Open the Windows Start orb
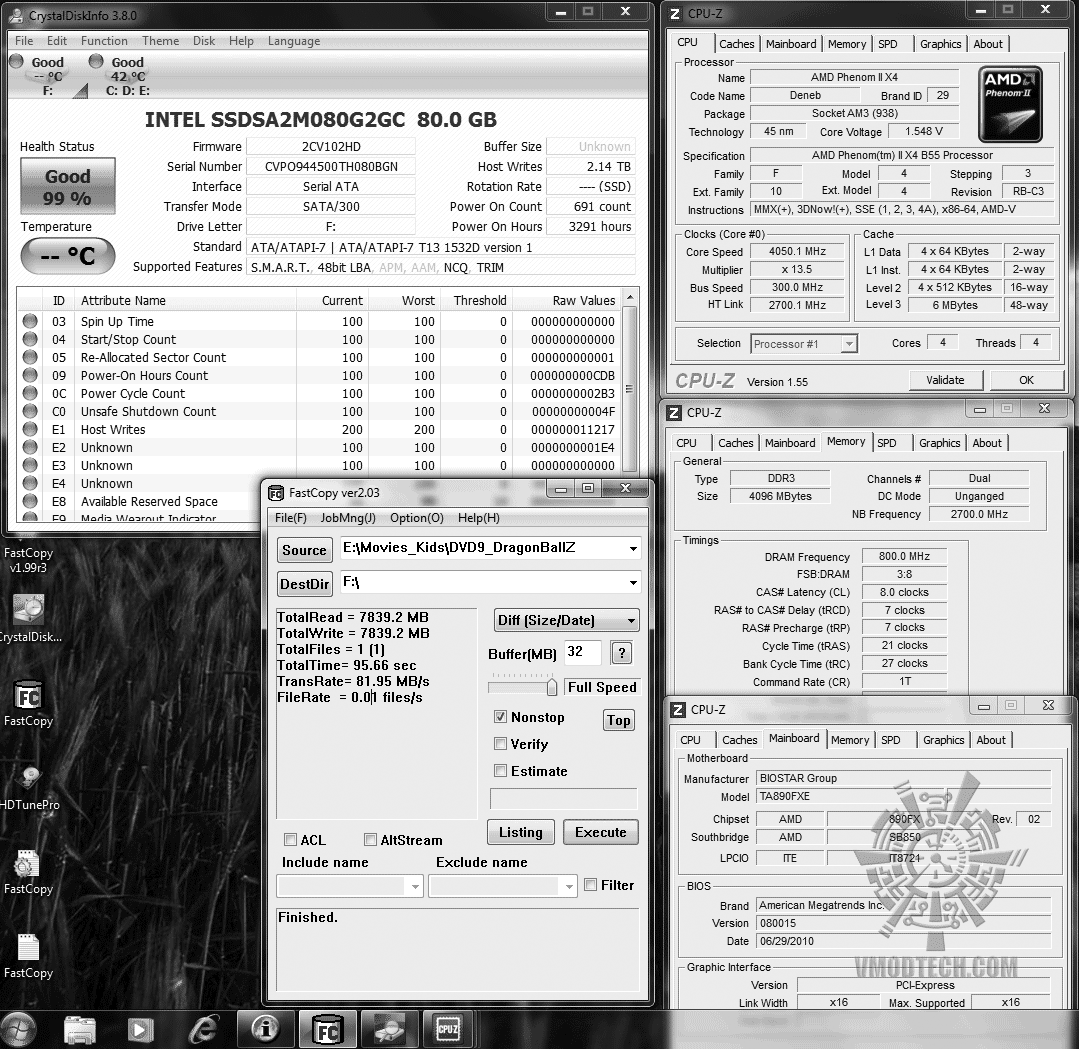Viewport: 1079px width, 1049px height. tap(19, 1029)
